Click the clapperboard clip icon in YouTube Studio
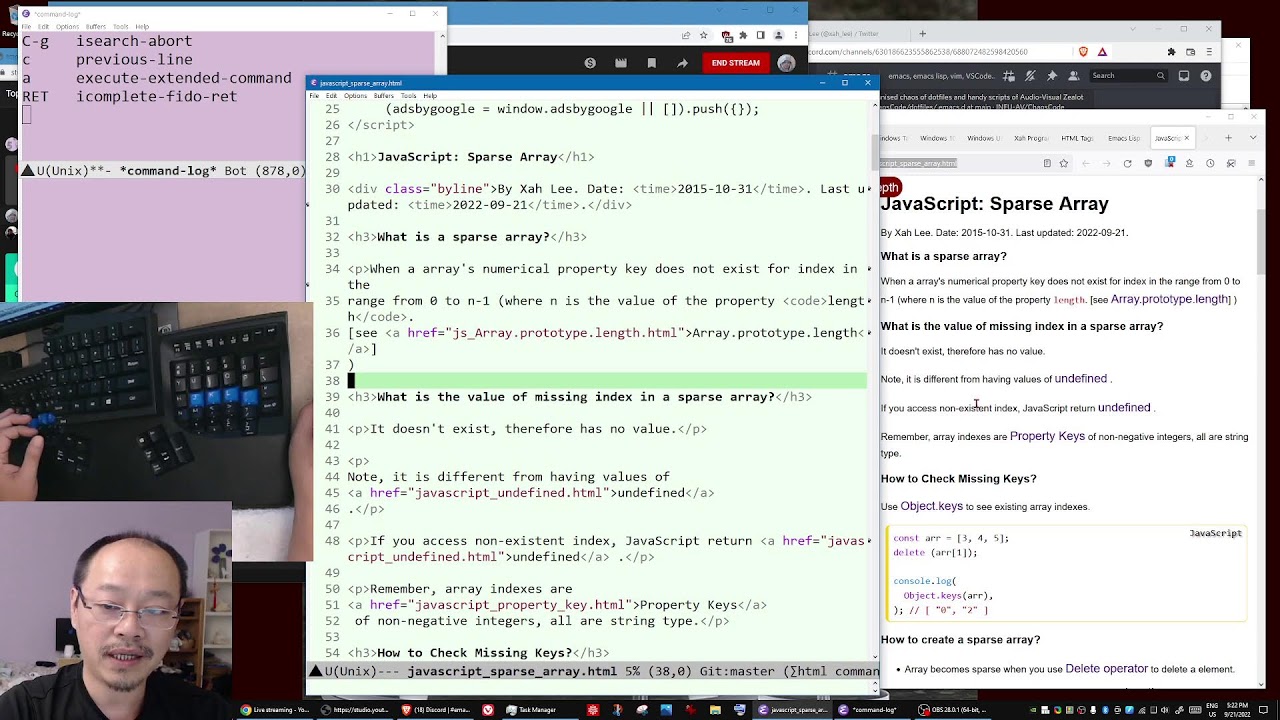Screen dimensions: 1280x720 [621, 63]
